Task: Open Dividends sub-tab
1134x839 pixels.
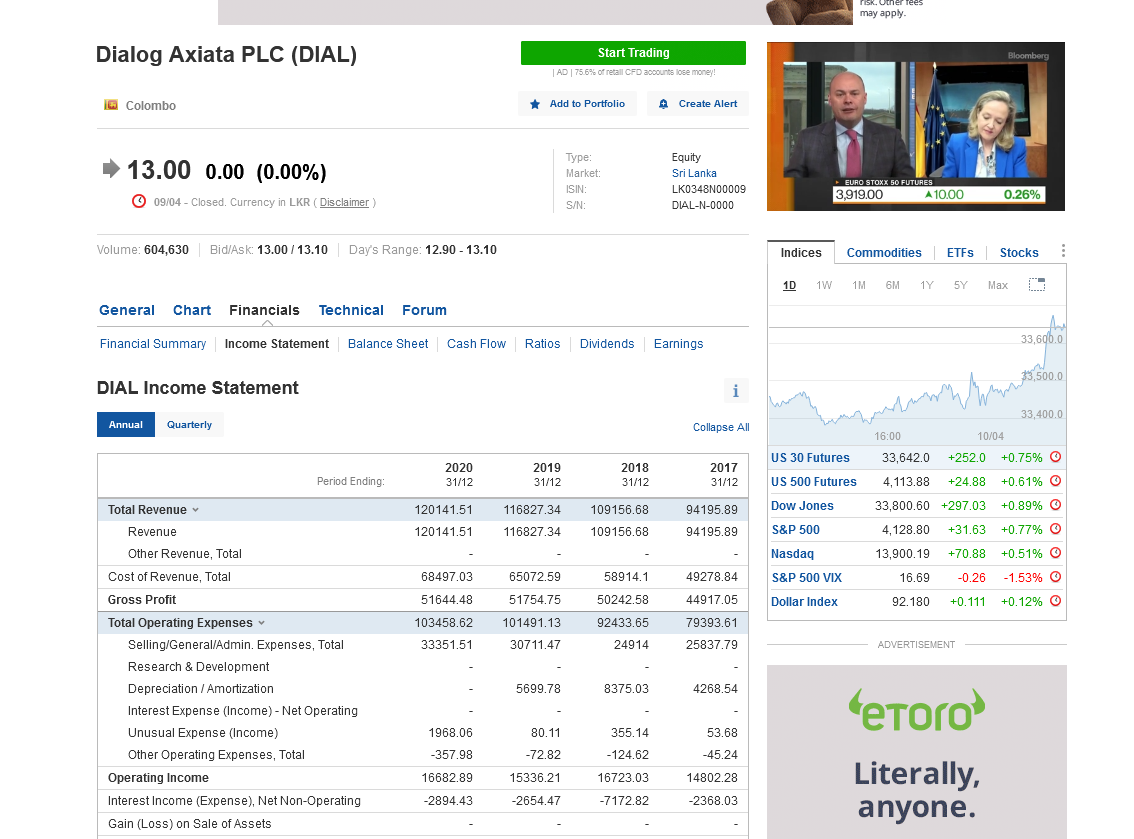Action: [x=607, y=344]
